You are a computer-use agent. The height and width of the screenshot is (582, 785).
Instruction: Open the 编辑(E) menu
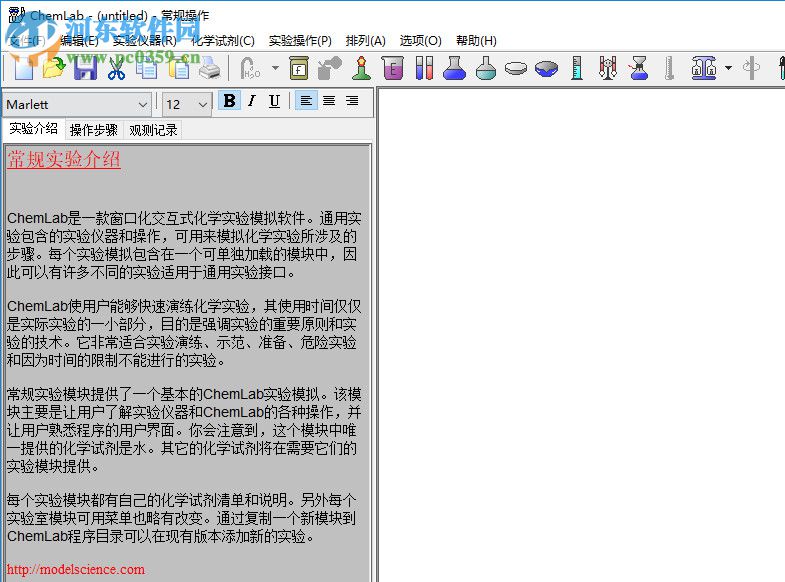click(79, 41)
